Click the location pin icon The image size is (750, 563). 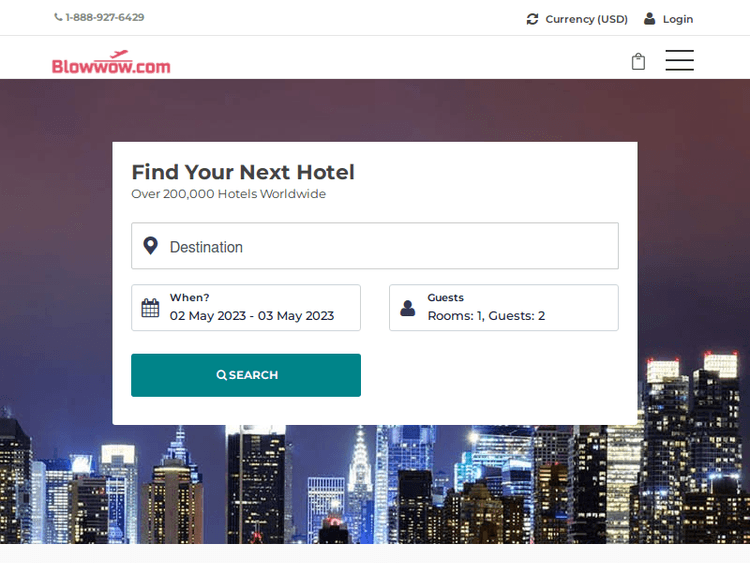(x=150, y=246)
